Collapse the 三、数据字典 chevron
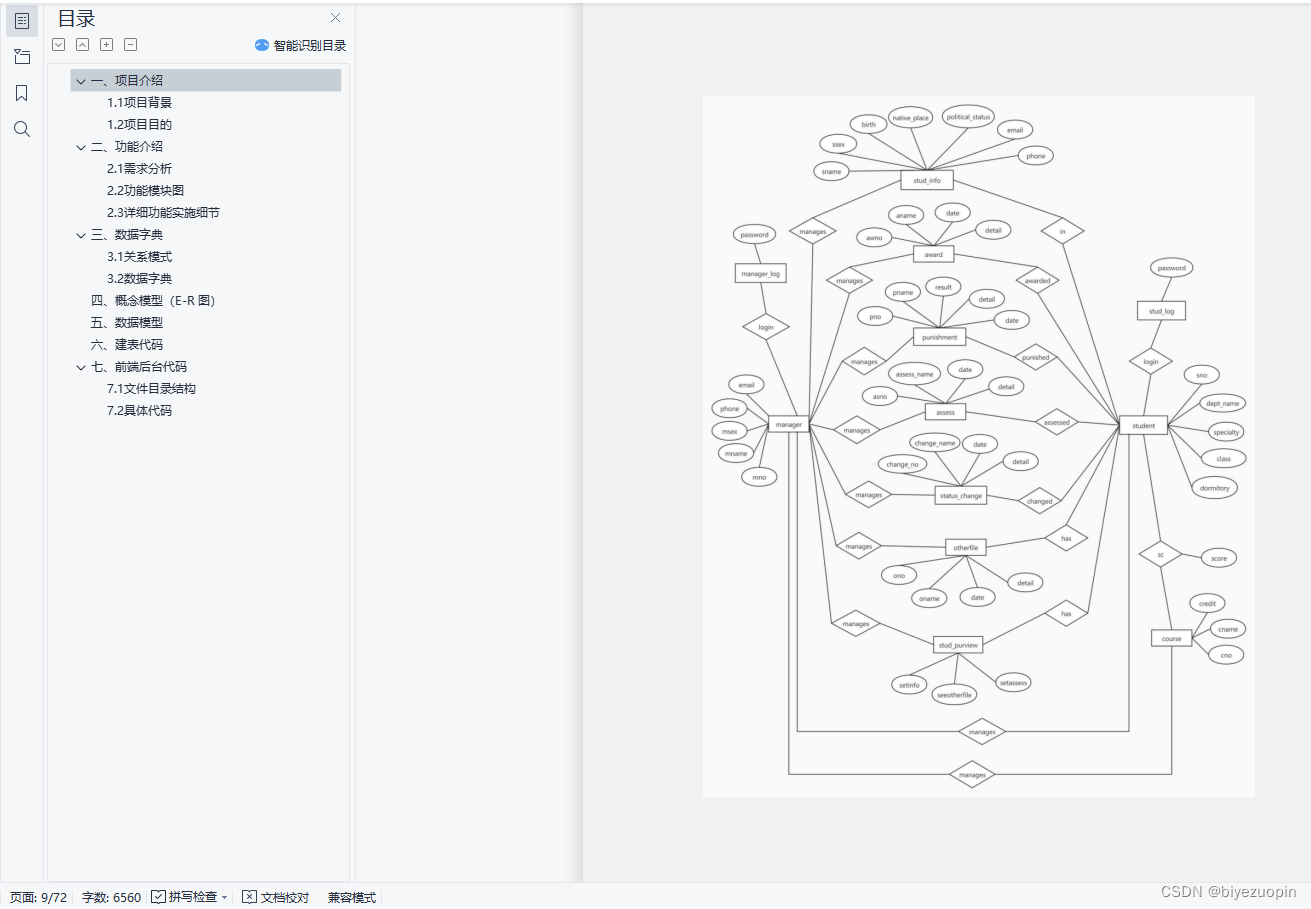This screenshot has height=909, width=1311. 81,235
